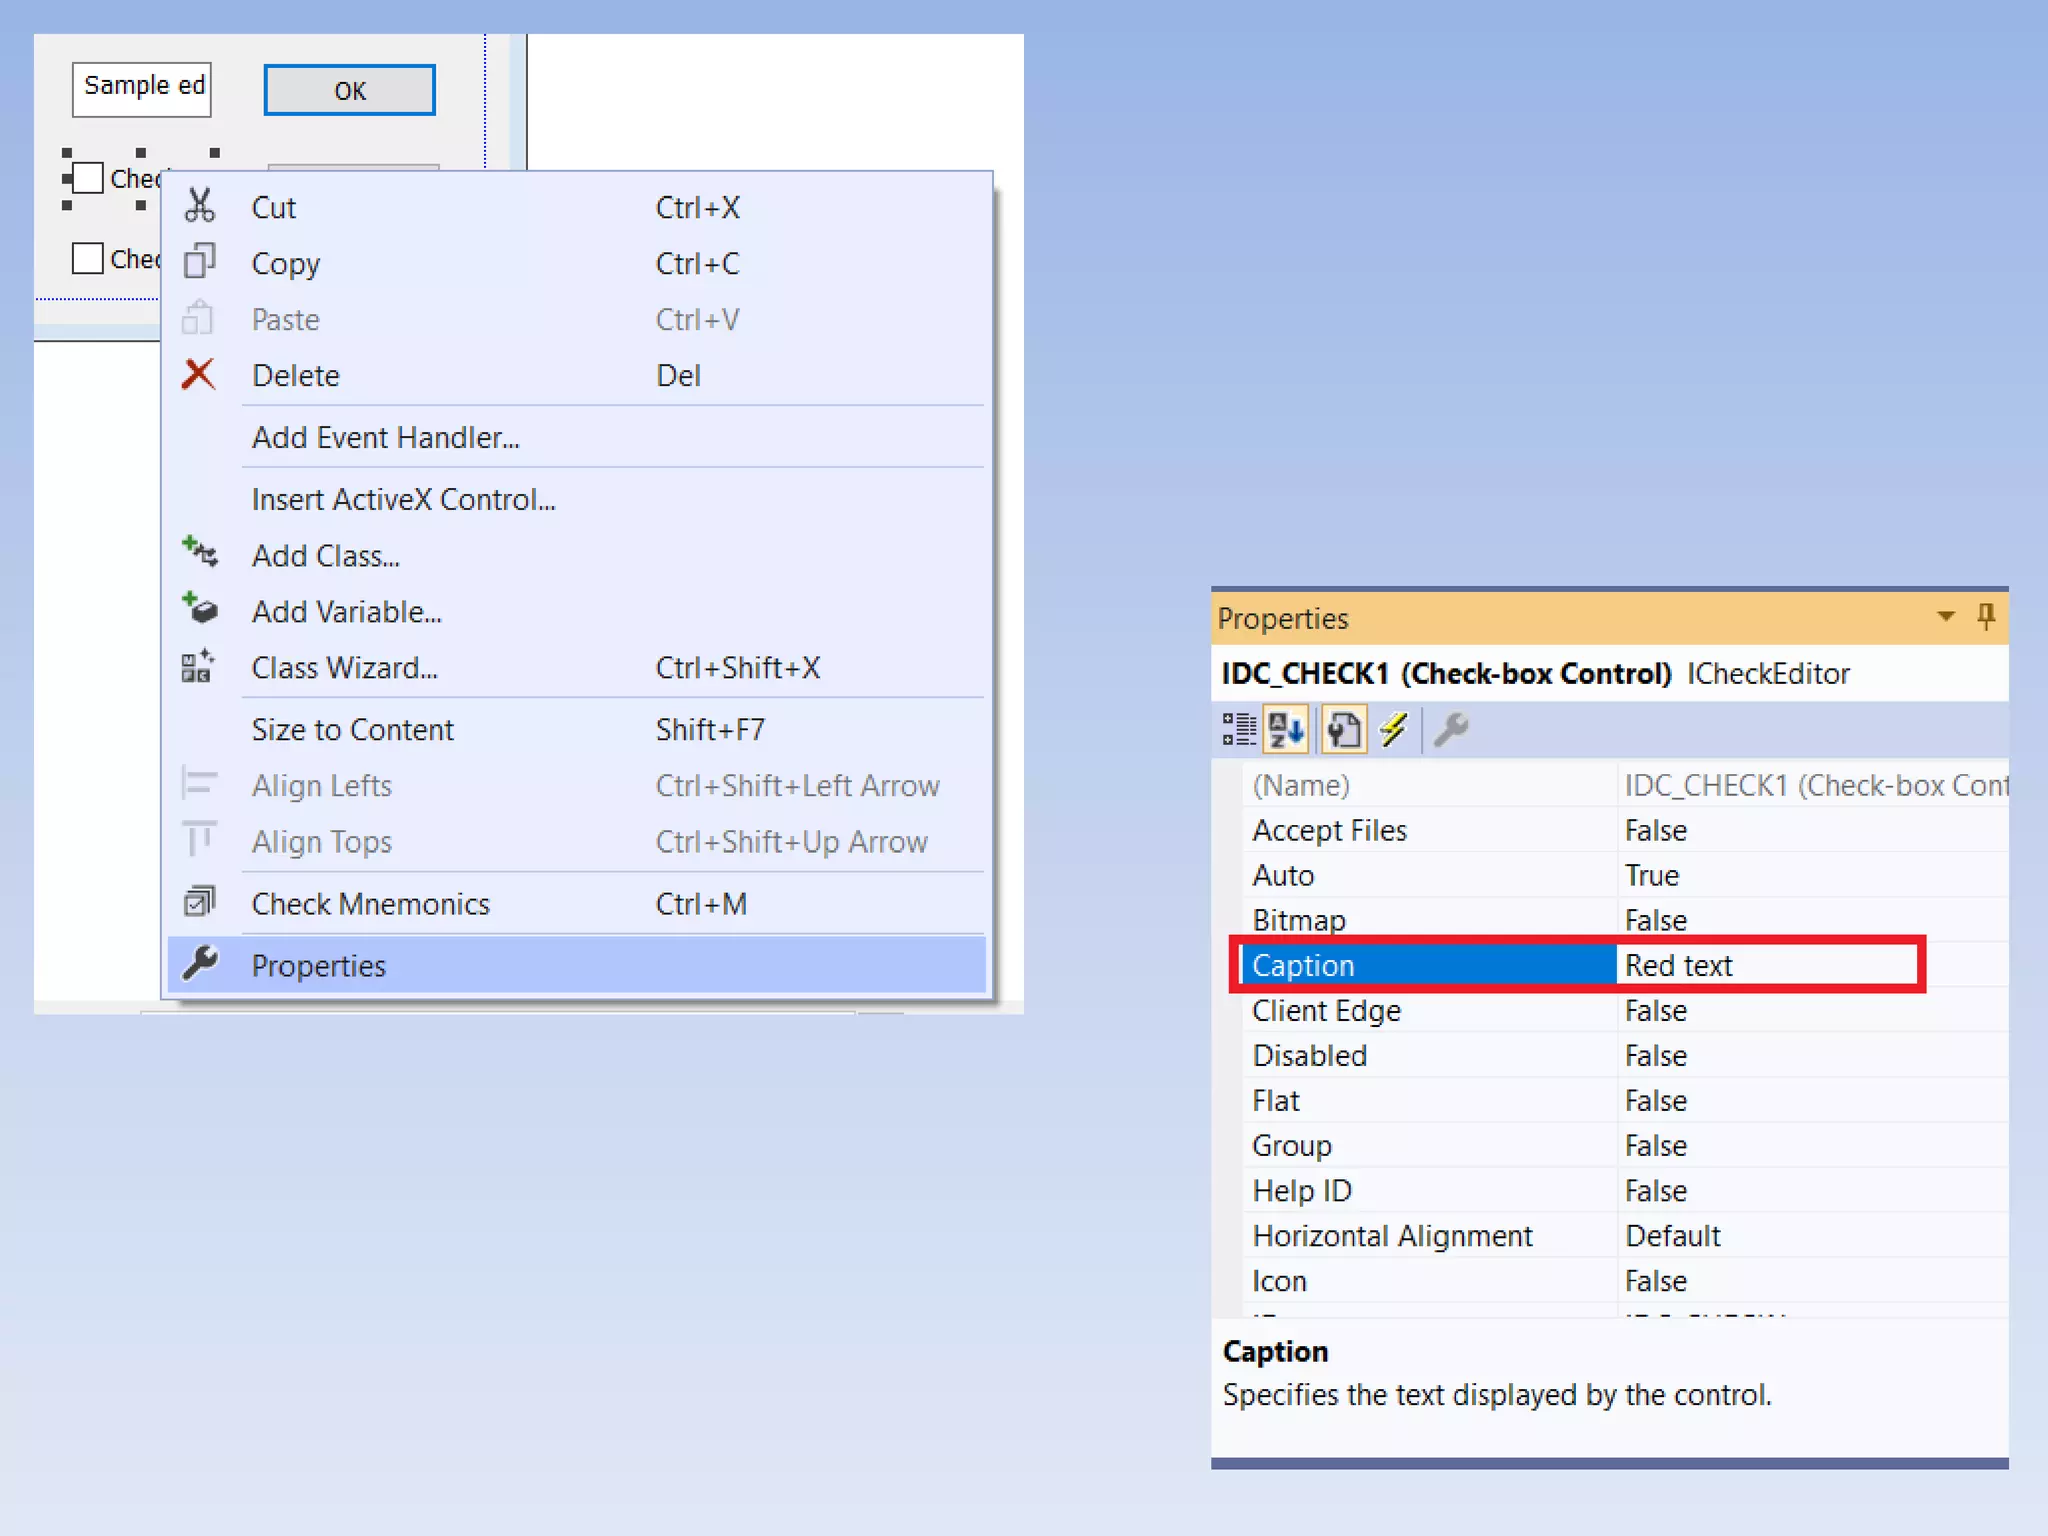Open the Properties window position dropdown arrow
Viewport: 2048px width, 1536px height.
(1945, 616)
